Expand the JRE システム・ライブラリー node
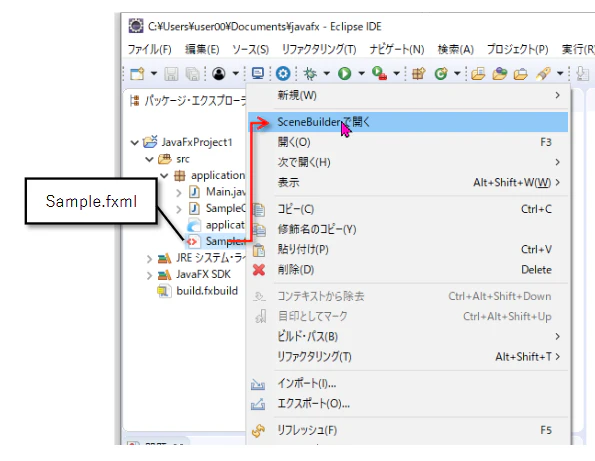Screen dimensions: 595x461 coord(149,259)
